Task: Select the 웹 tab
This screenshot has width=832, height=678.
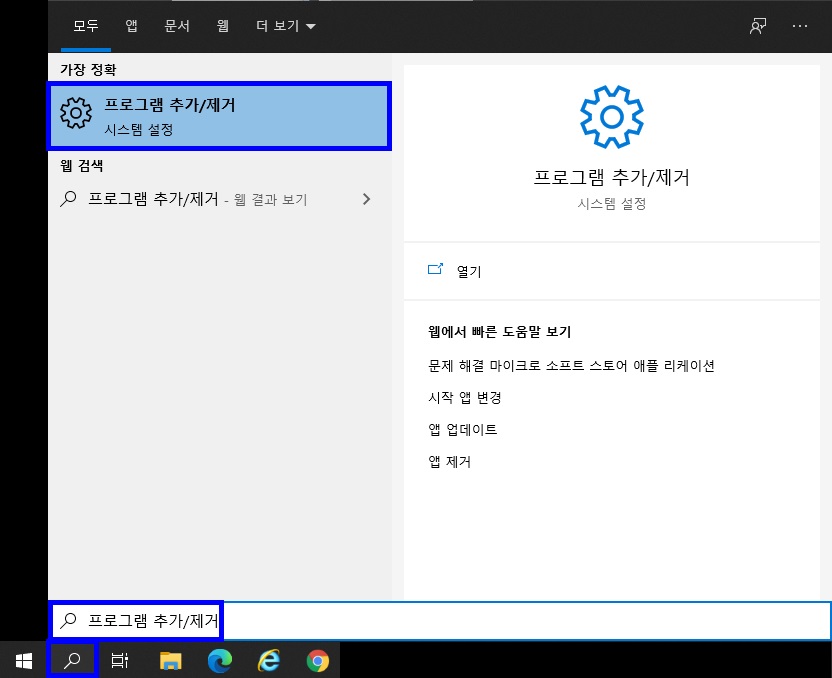Action: (224, 26)
